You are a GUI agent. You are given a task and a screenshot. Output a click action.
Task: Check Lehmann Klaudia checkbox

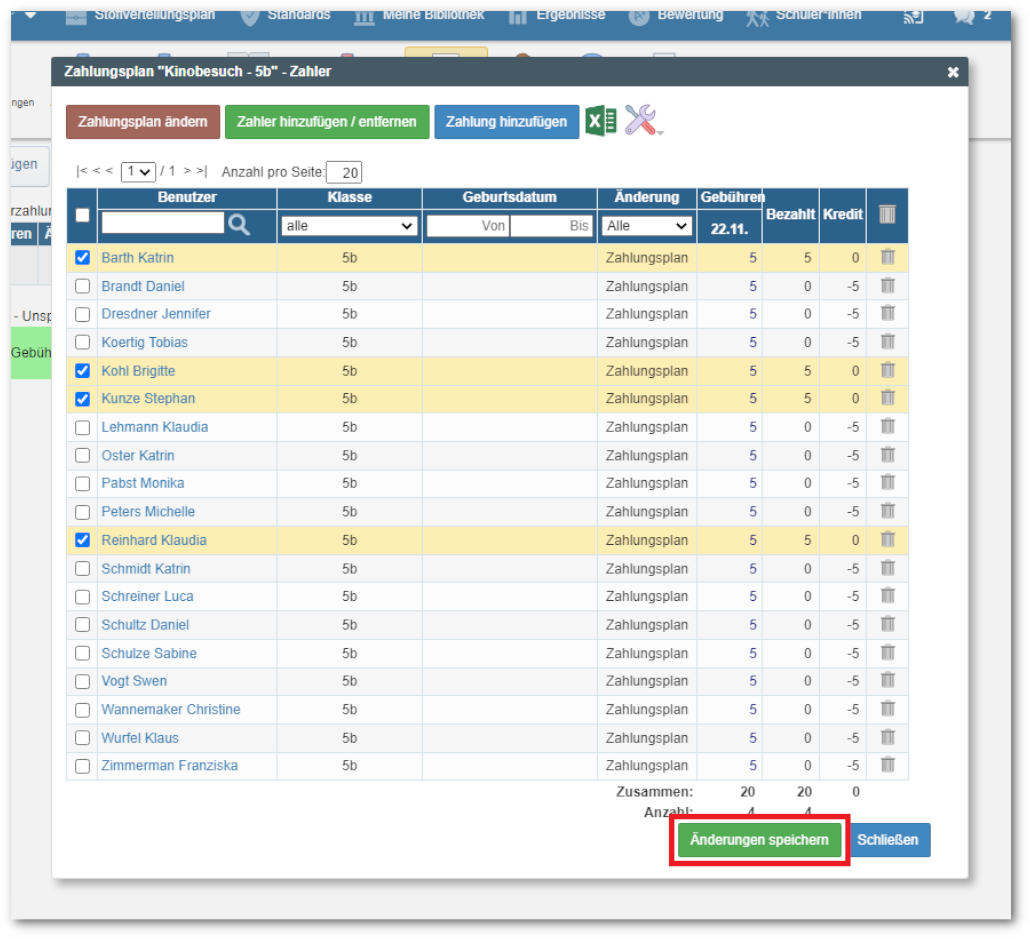pos(82,427)
